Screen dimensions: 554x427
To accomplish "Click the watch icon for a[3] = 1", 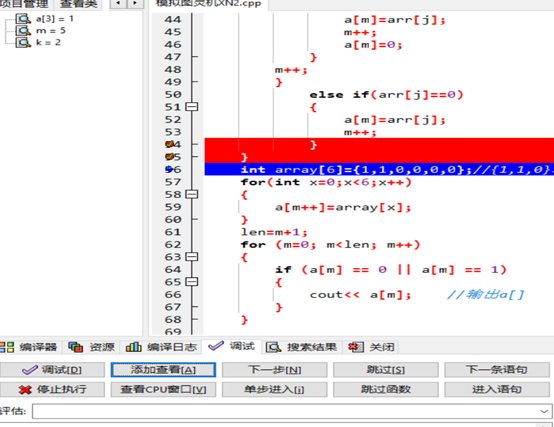I will pos(24,19).
